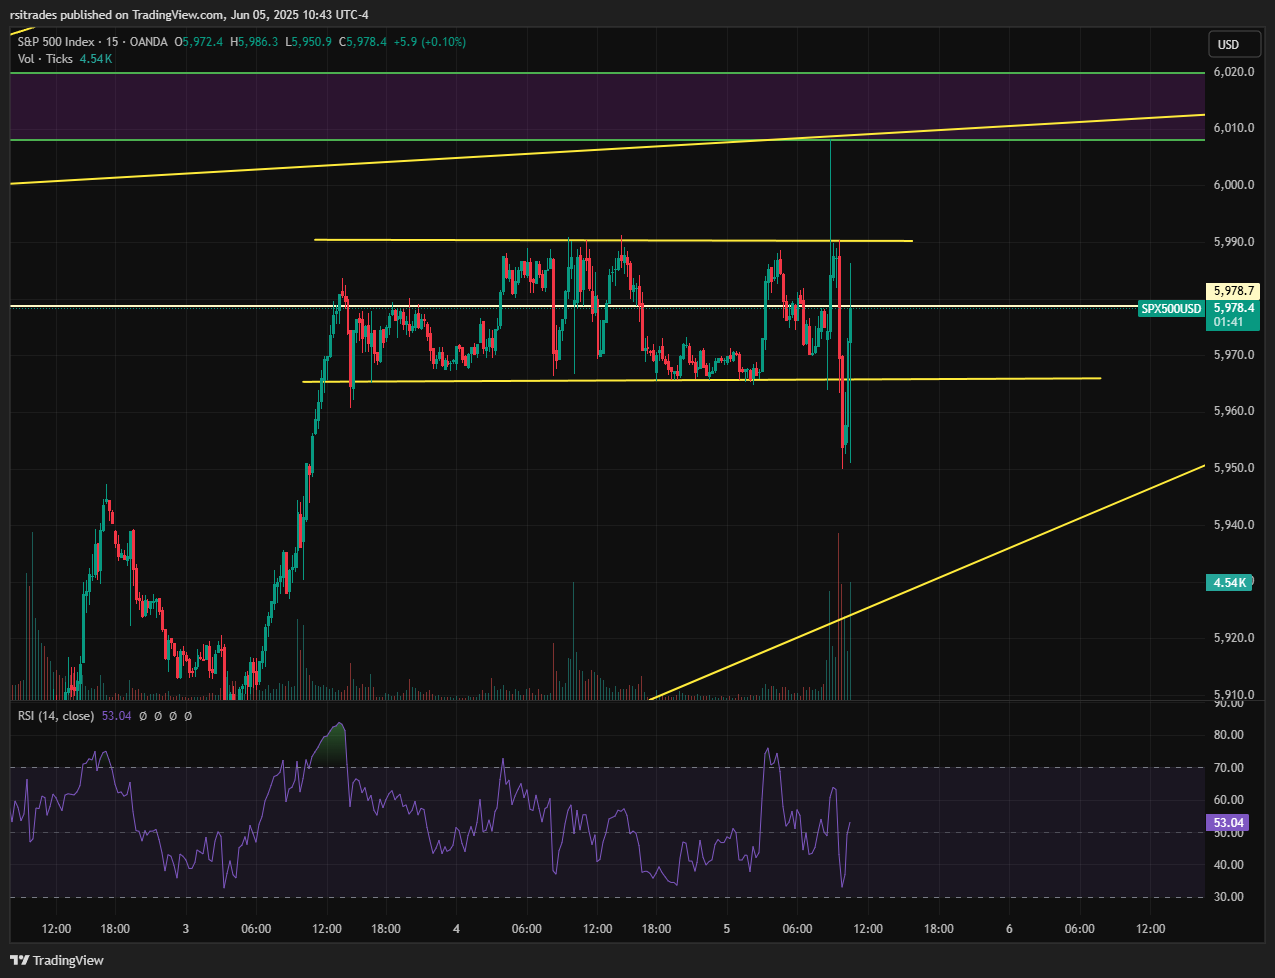1275x978 pixels.
Task: Click the S&P 500 Index symbol title
Action: point(56,42)
